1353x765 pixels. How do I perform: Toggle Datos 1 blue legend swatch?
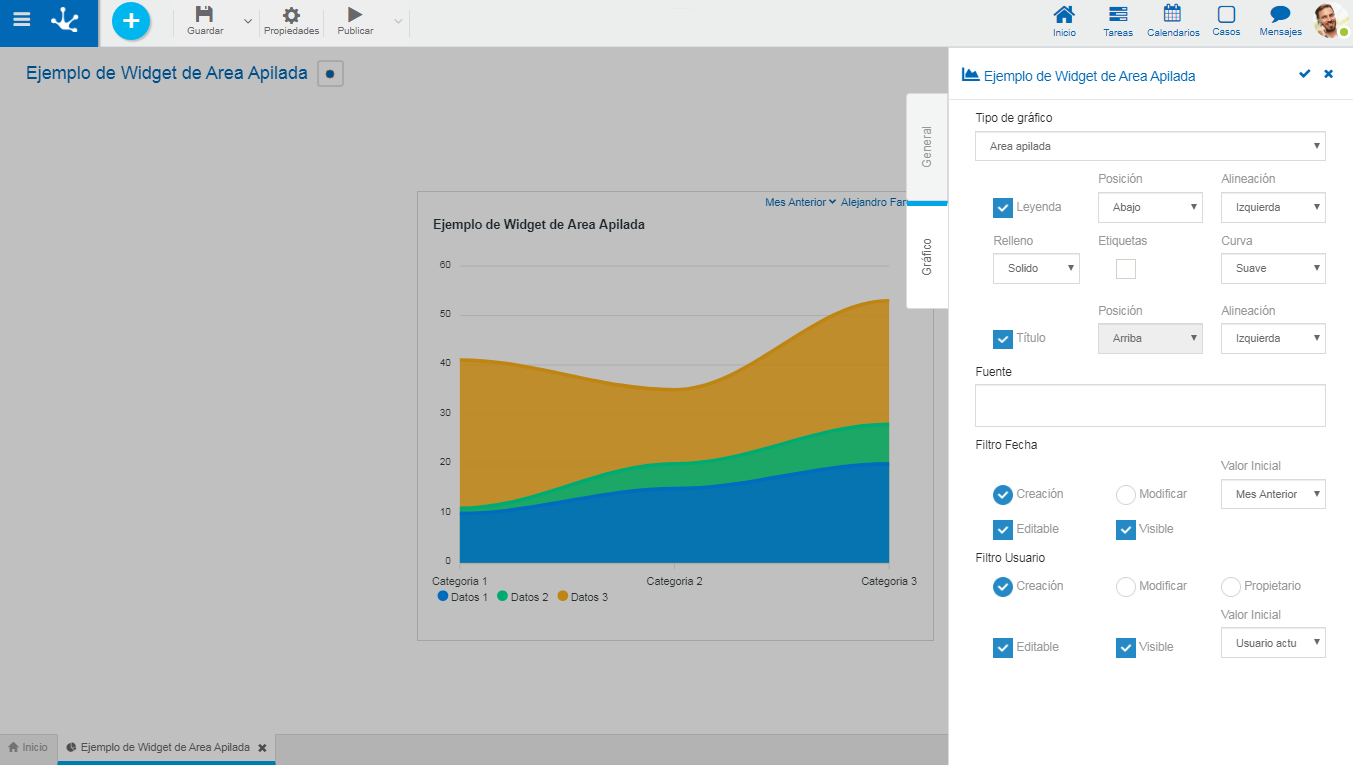[443, 596]
